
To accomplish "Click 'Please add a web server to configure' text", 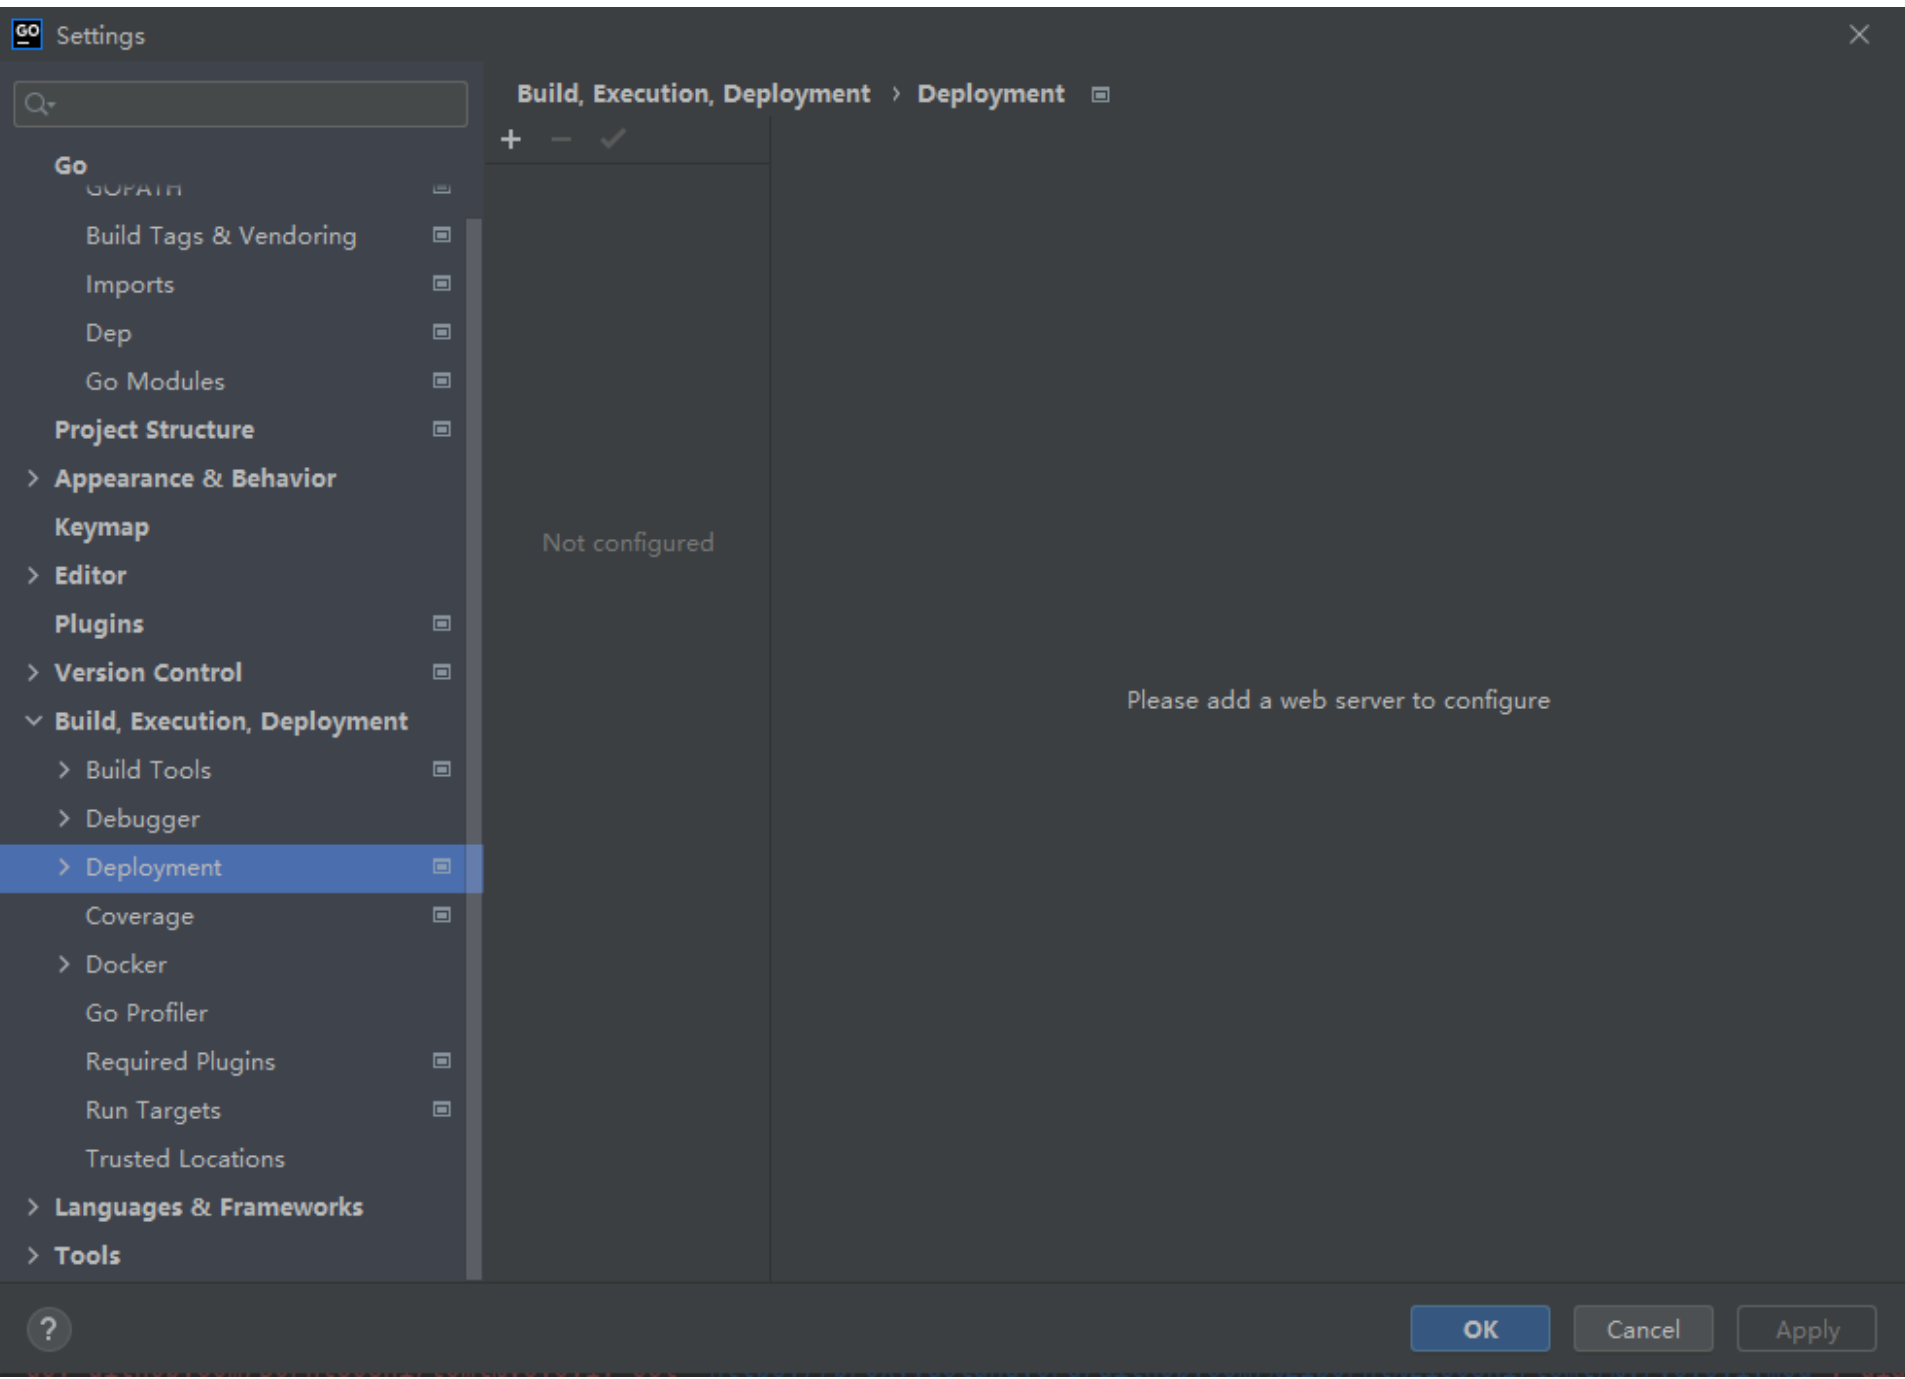I will (x=1338, y=700).
